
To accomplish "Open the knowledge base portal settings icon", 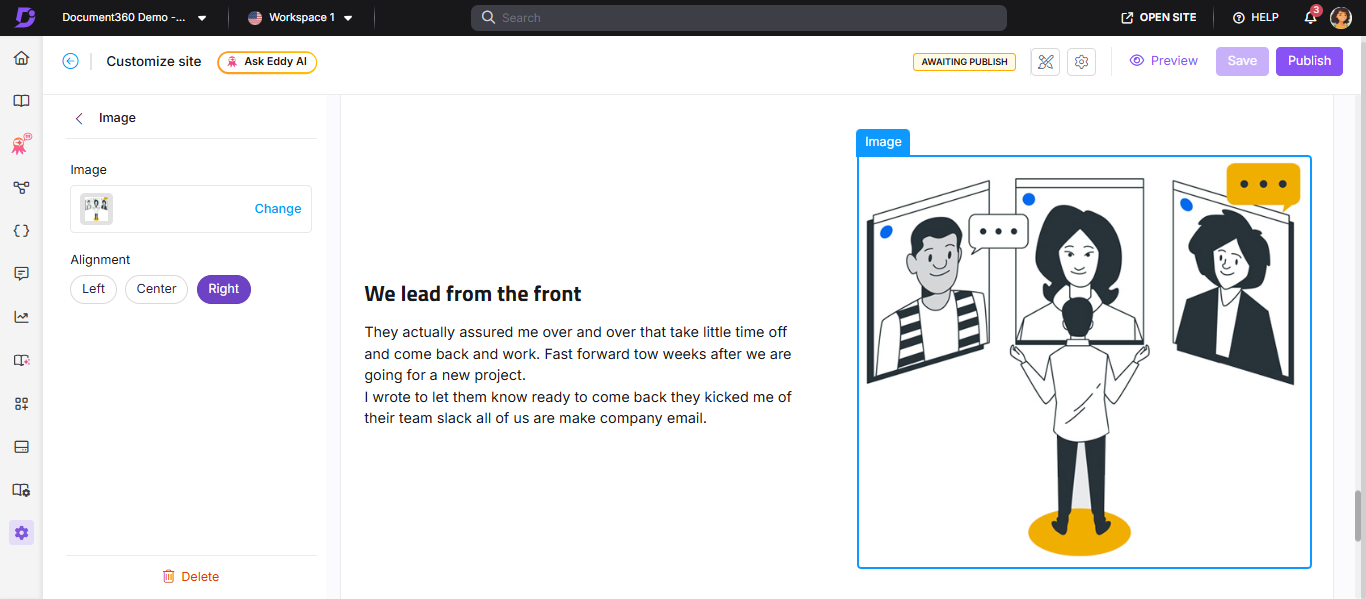I will tap(21, 490).
